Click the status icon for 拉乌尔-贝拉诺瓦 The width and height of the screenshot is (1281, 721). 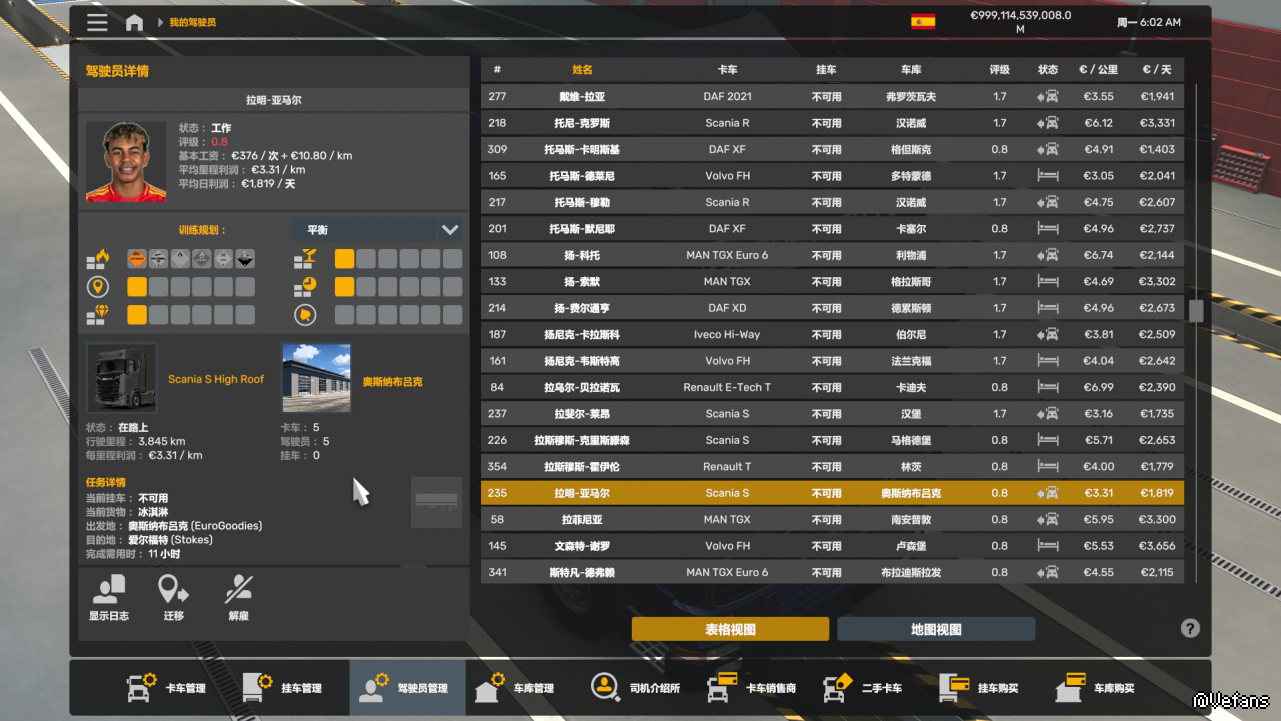[1048, 387]
